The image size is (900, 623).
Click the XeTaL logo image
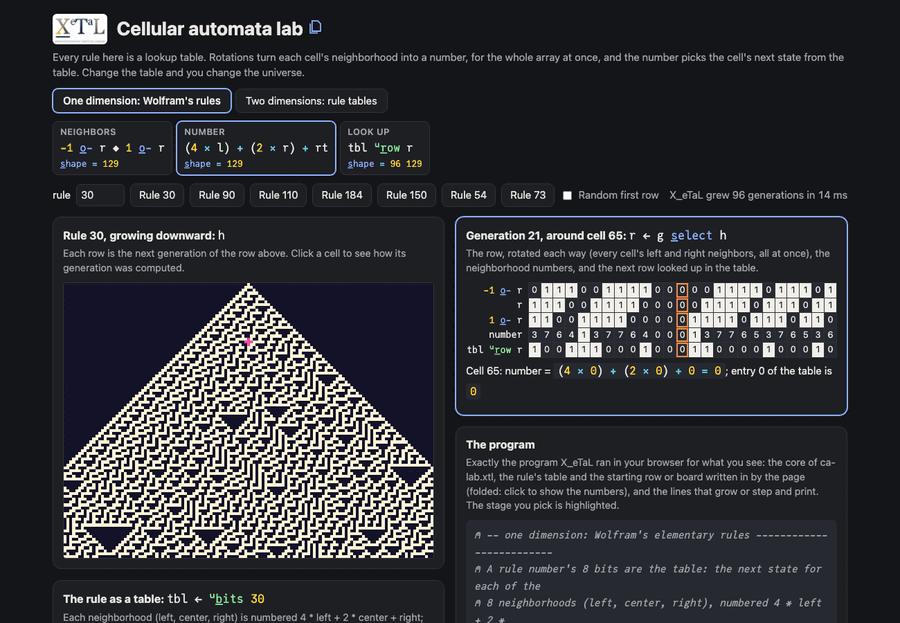pyautogui.click(x=80, y=29)
